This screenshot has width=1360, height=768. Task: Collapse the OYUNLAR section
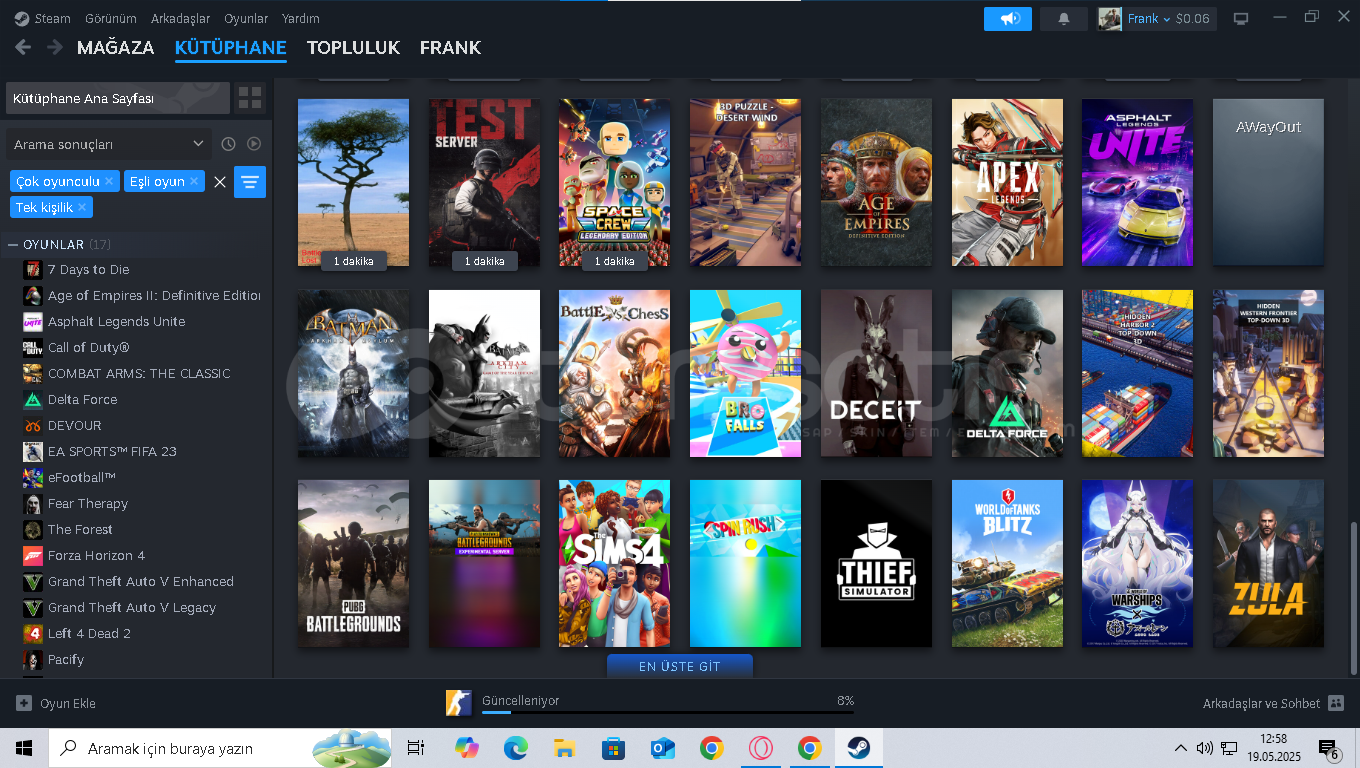(x=13, y=244)
